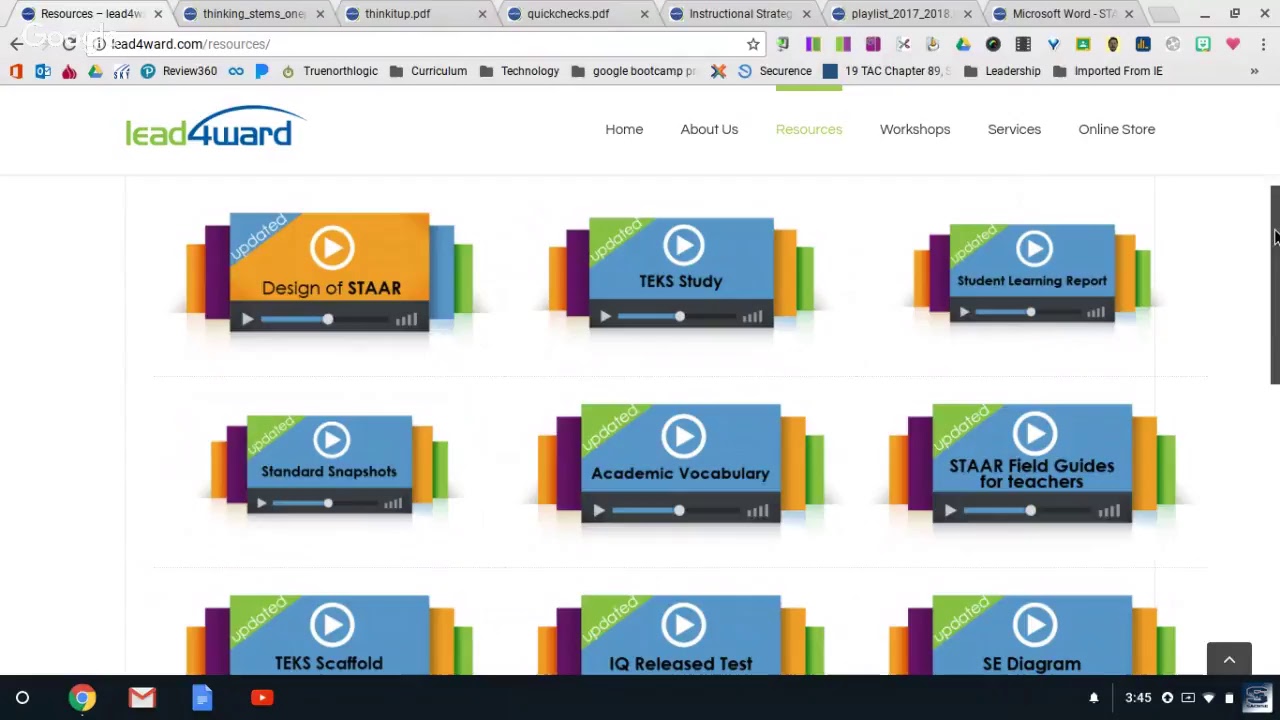This screenshot has width=1280, height=720.
Task: Click the browser back arrow
Action: (x=17, y=44)
